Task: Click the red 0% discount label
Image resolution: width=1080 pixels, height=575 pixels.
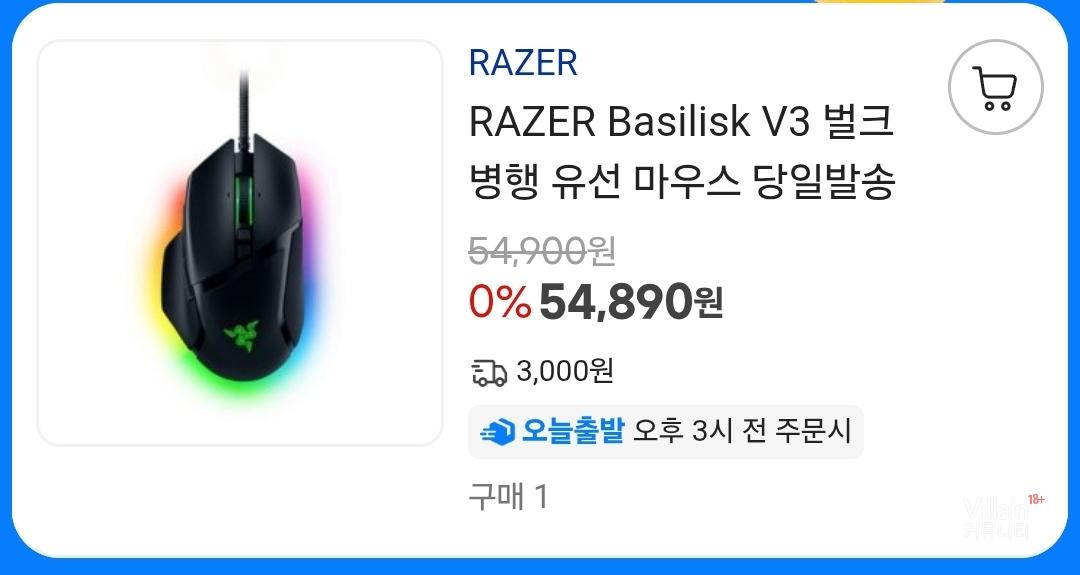Action: tap(500, 302)
